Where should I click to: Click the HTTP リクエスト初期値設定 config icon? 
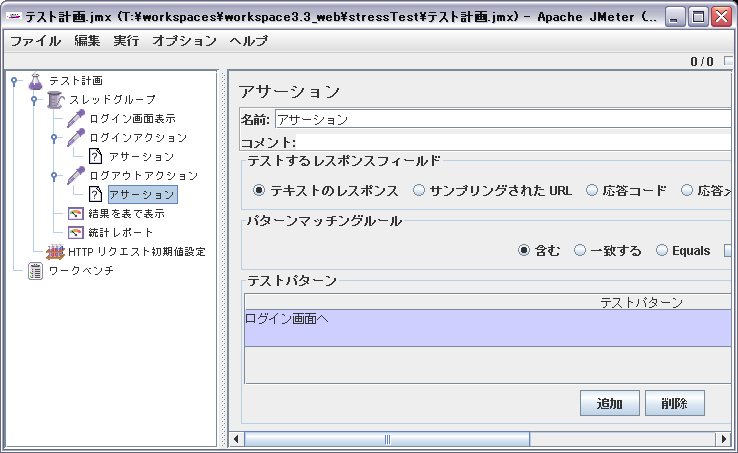(55, 252)
